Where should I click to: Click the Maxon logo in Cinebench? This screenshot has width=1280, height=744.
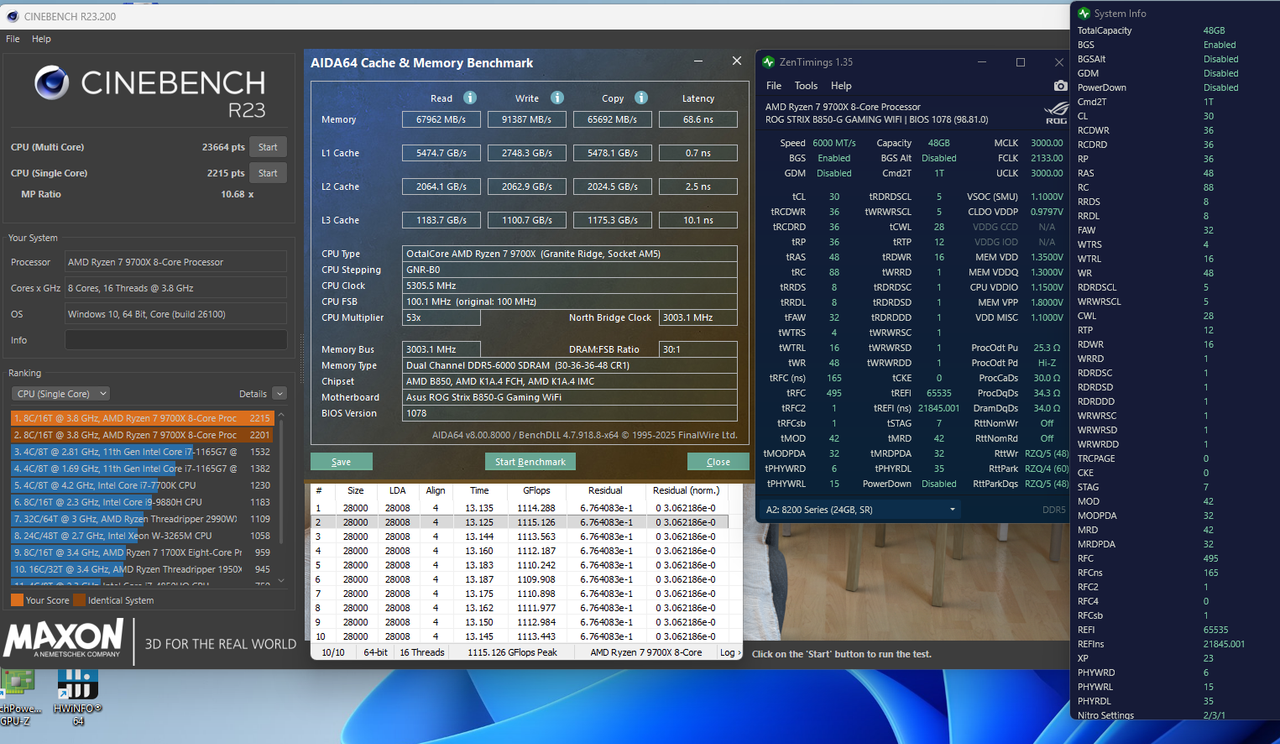tap(62, 638)
